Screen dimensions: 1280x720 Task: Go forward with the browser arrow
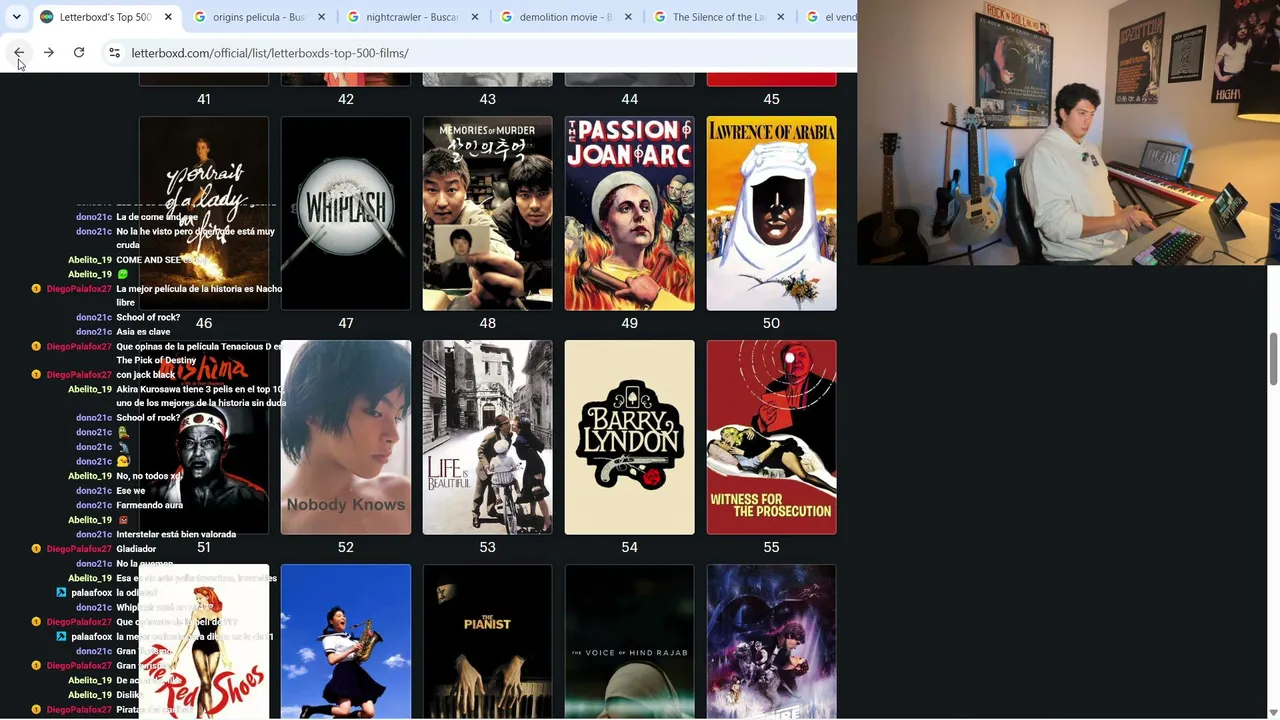click(49, 53)
